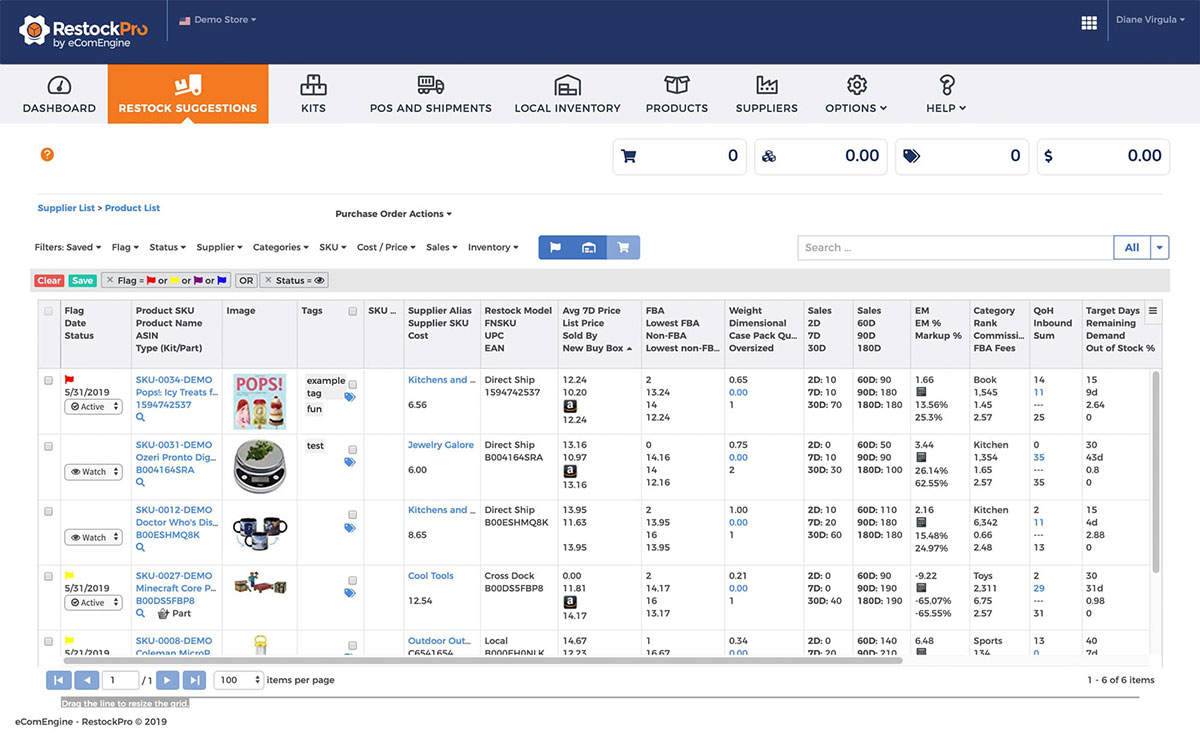Select the SKU-0008-DEMO row checkbox

(48, 641)
